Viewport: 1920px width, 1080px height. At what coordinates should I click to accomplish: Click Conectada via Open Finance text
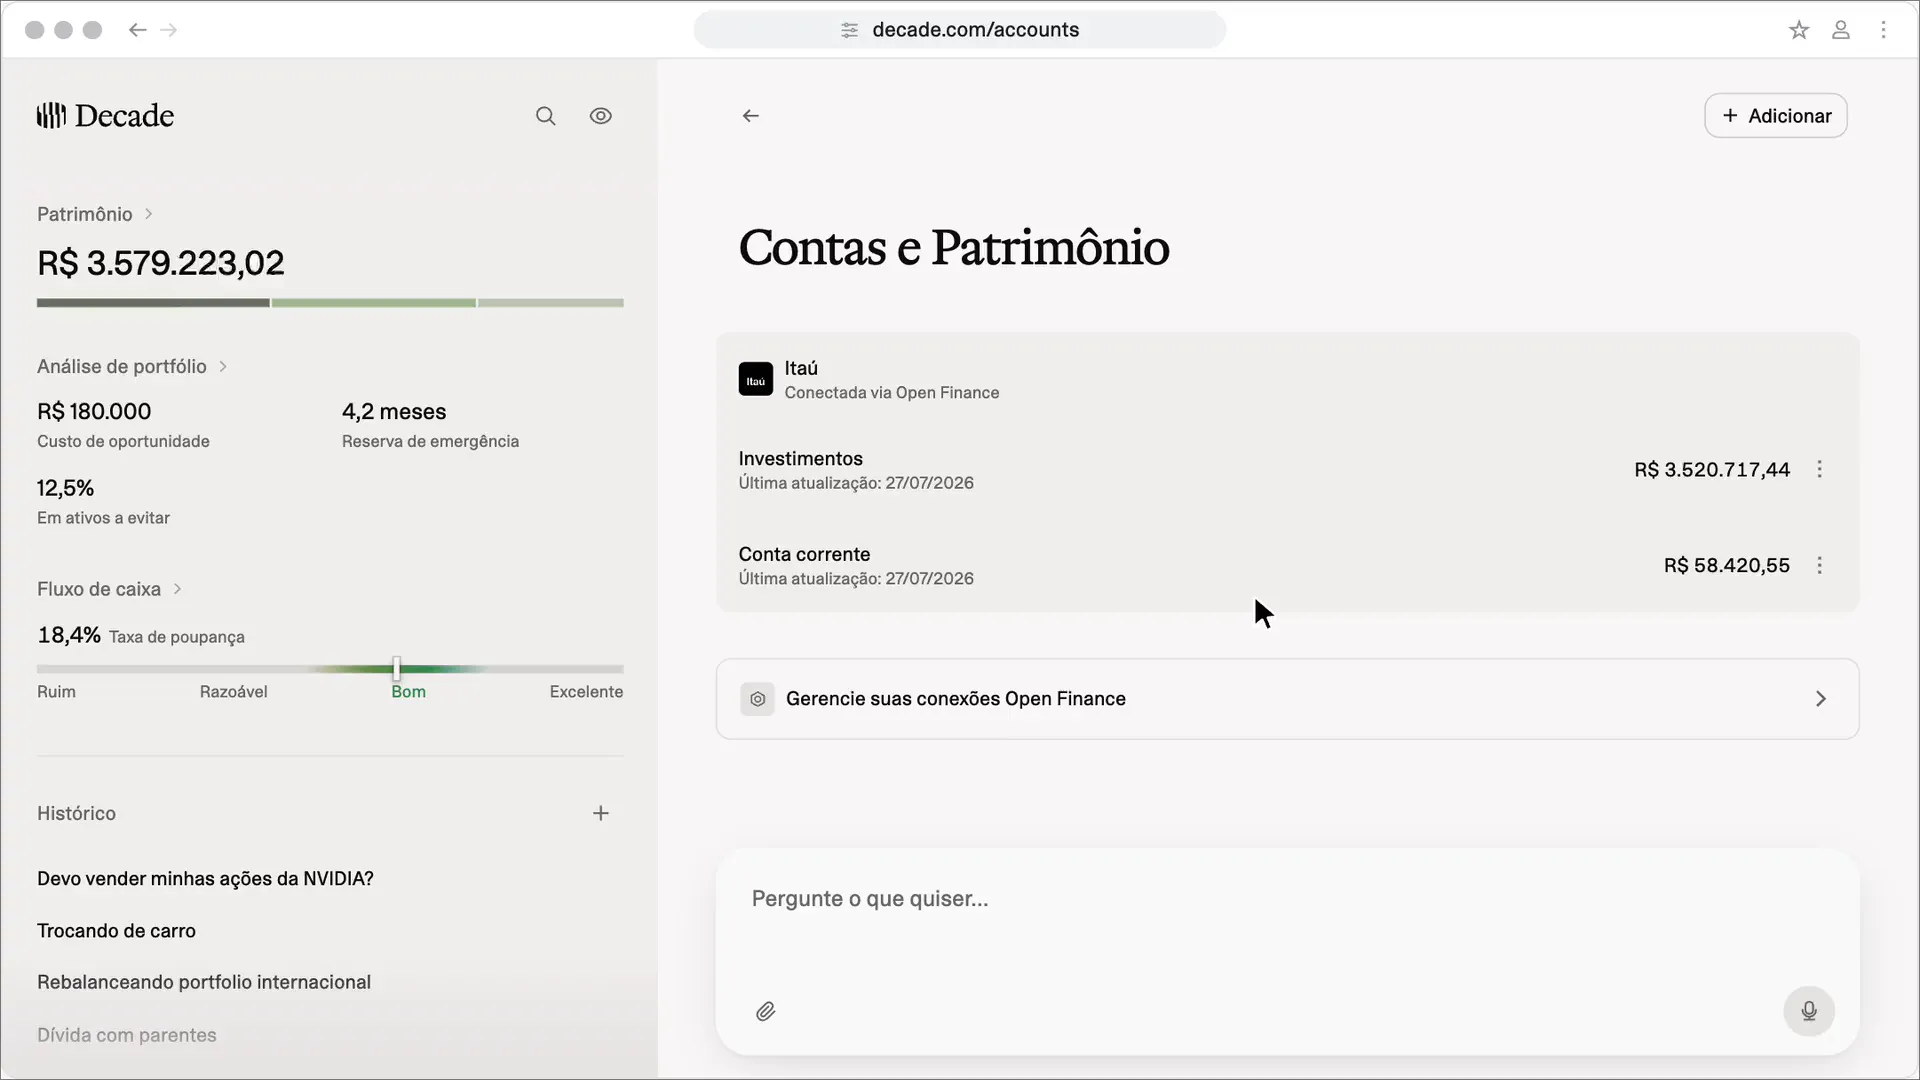point(892,393)
